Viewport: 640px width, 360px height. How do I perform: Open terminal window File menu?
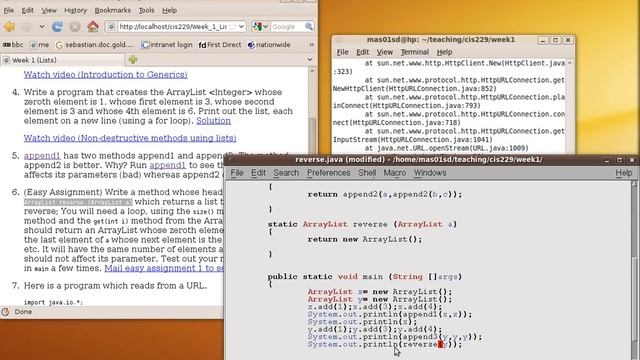point(342,52)
